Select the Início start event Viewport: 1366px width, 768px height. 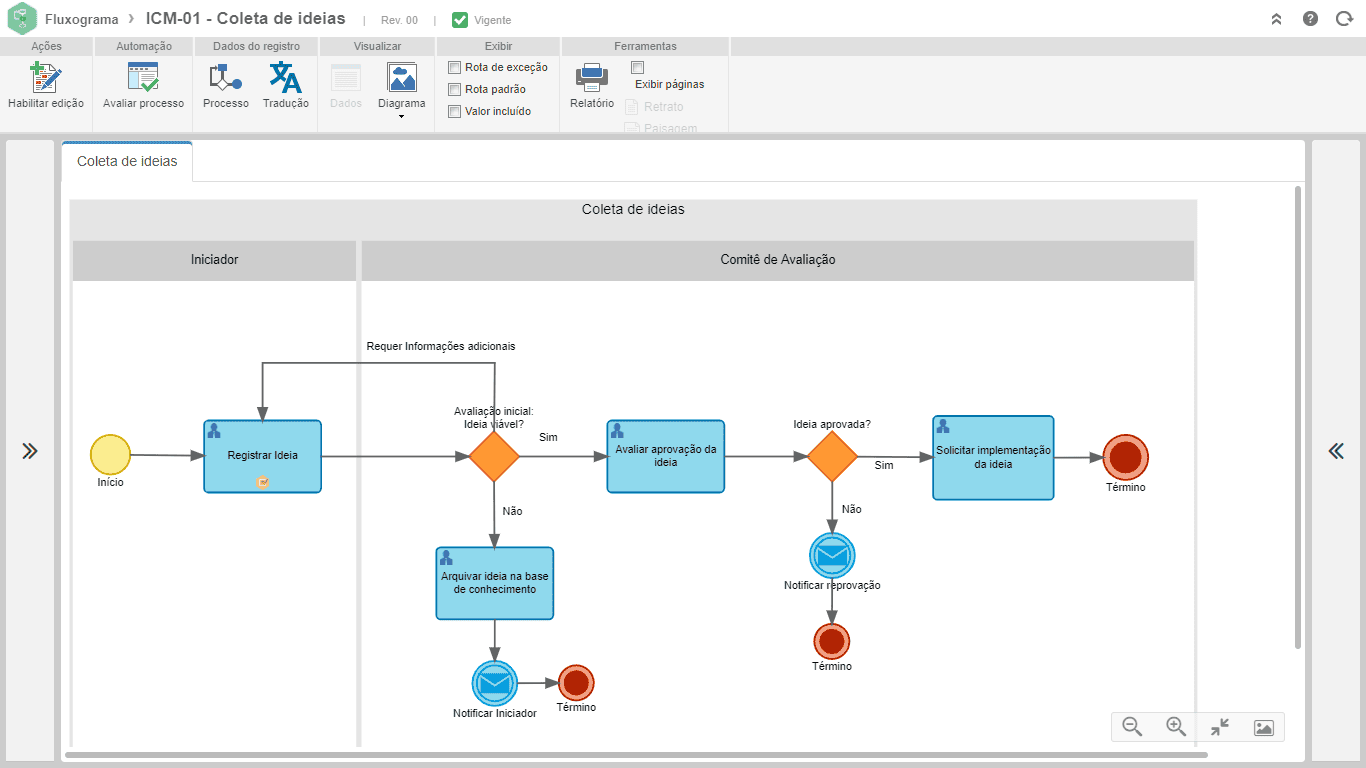click(x=110, y=455)
